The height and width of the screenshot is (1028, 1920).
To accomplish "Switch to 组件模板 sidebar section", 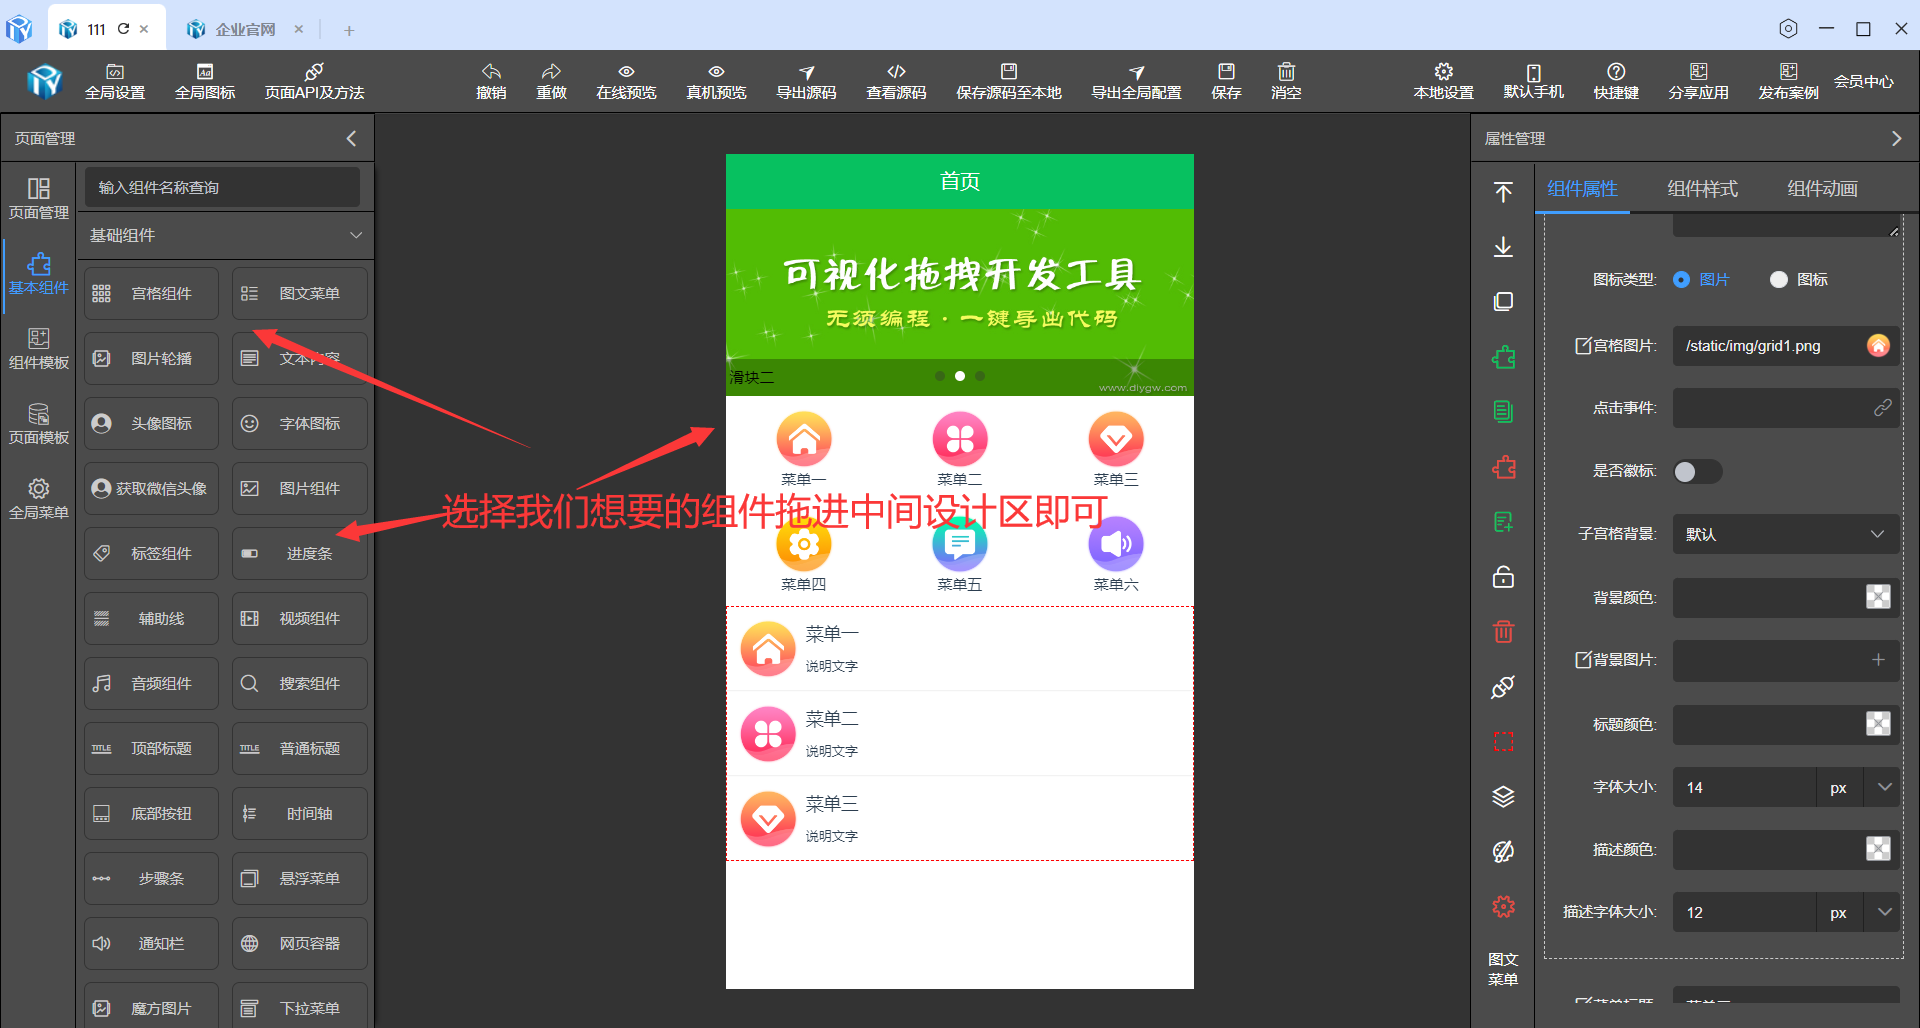I will (39, 349).
